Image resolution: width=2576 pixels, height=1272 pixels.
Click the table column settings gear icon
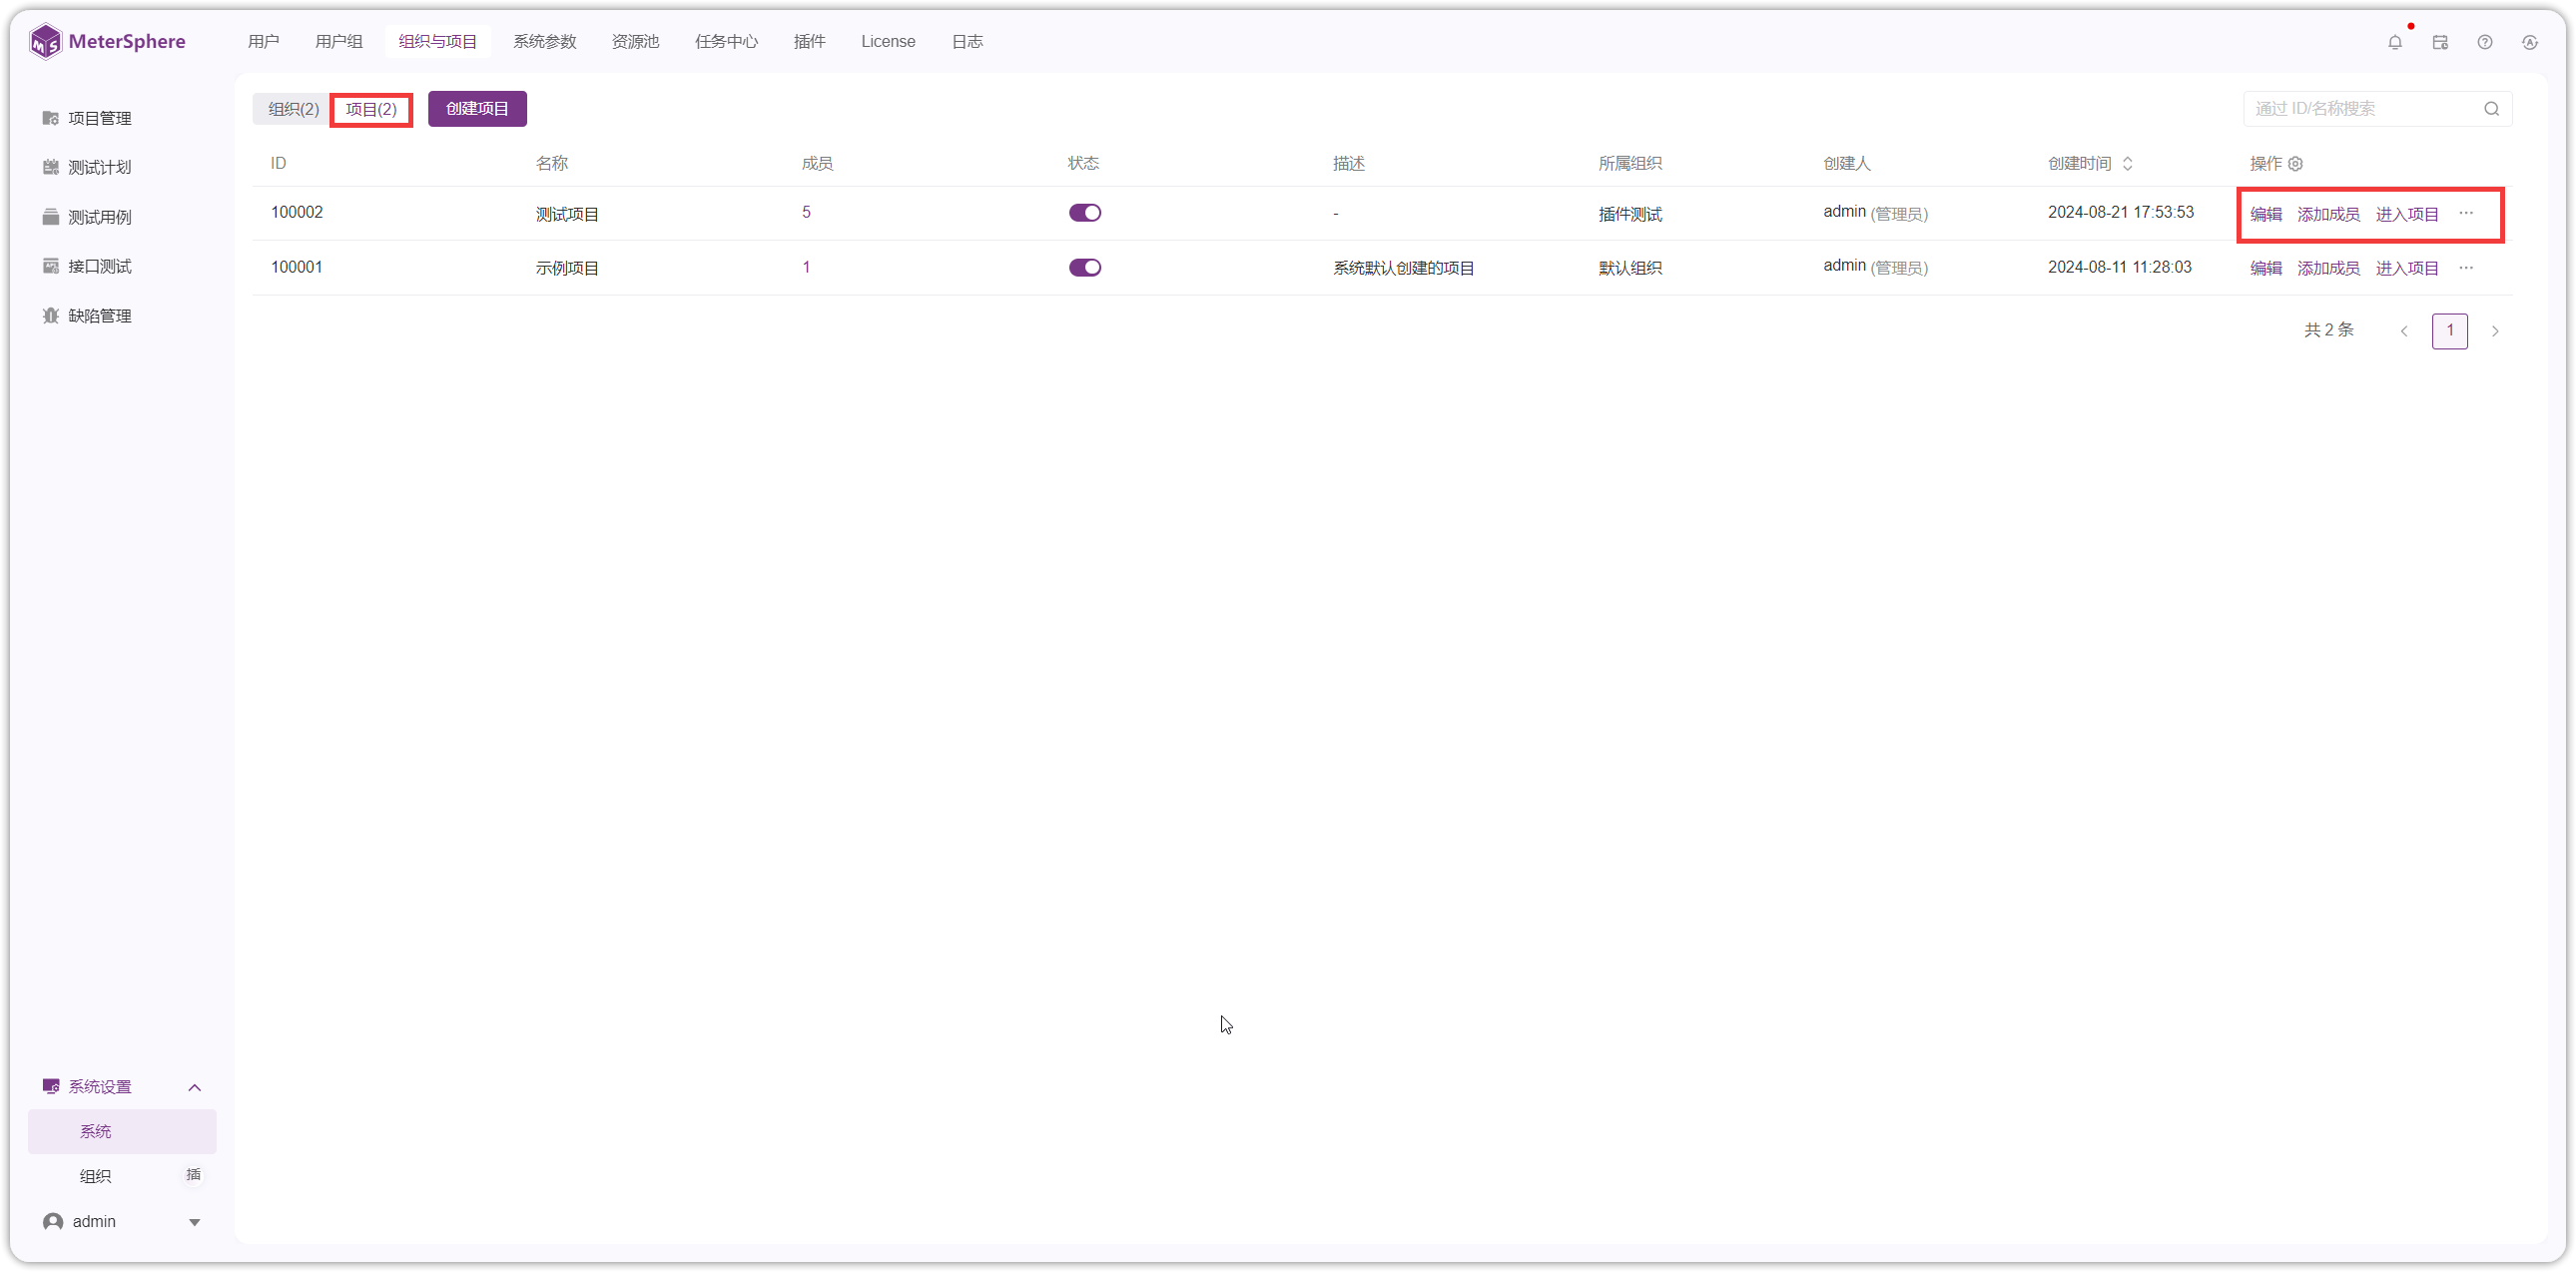(x=2296, y=163)
